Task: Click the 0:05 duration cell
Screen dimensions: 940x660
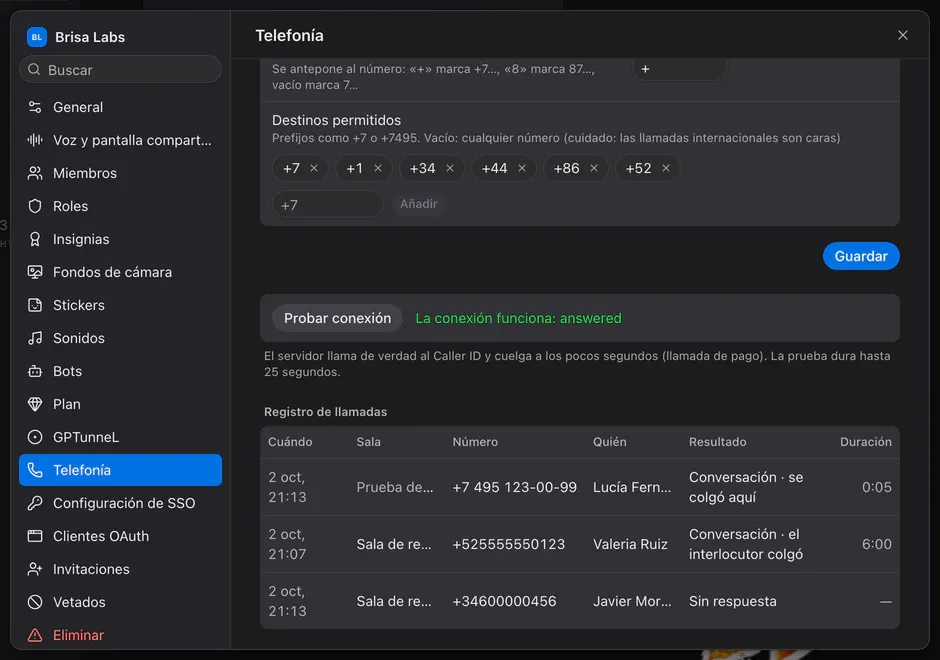Action: click(876, 487)
